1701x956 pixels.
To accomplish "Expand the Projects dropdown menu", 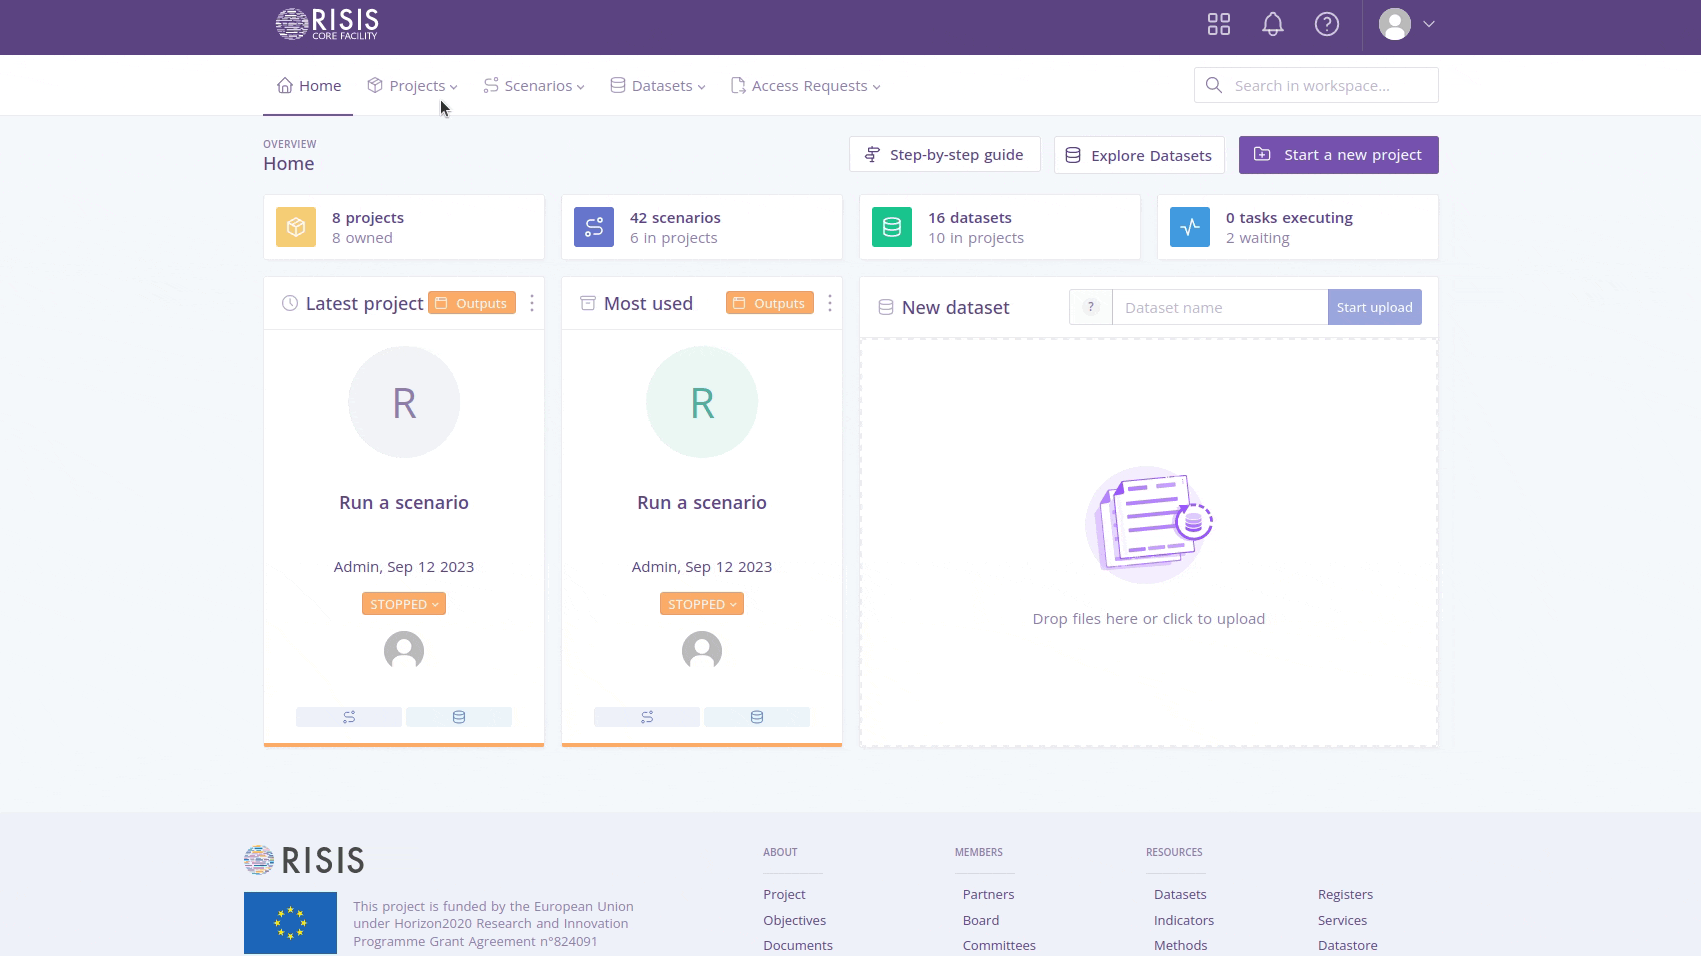I will click(x=412, y=86).
